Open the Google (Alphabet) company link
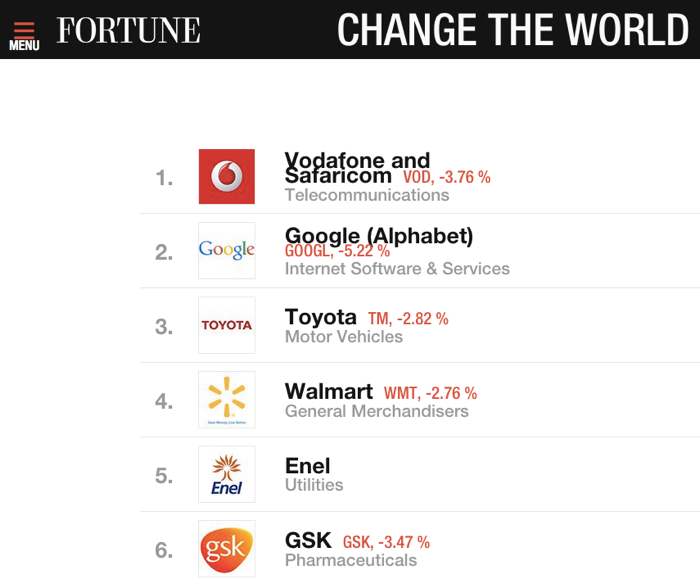700x584 pixels. point(379,235)
